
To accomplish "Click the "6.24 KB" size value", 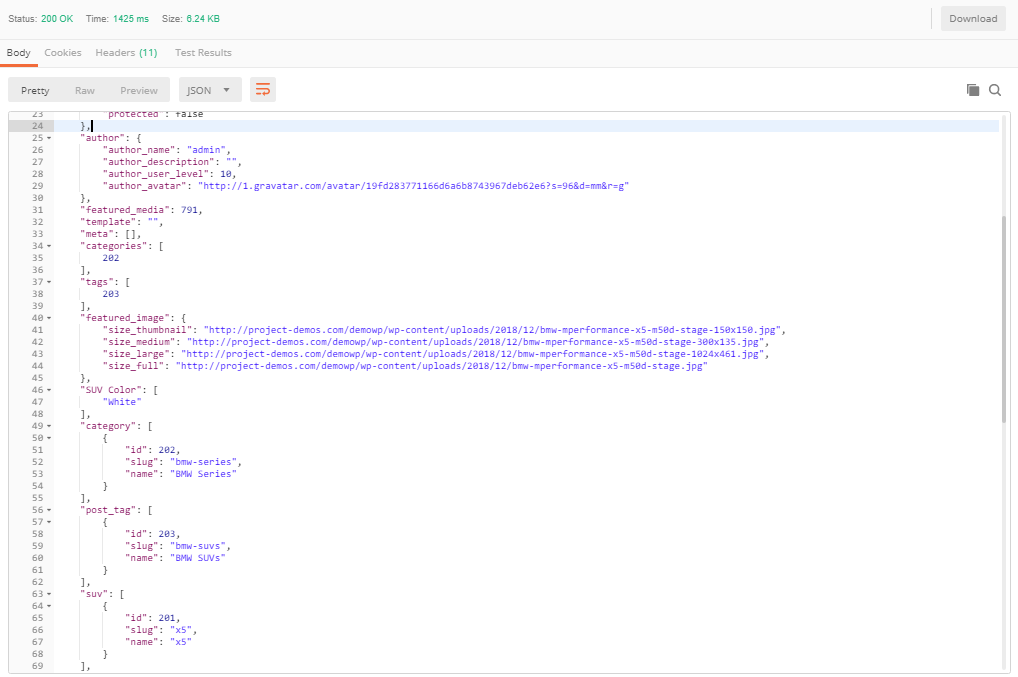I will tap(203, 19).
